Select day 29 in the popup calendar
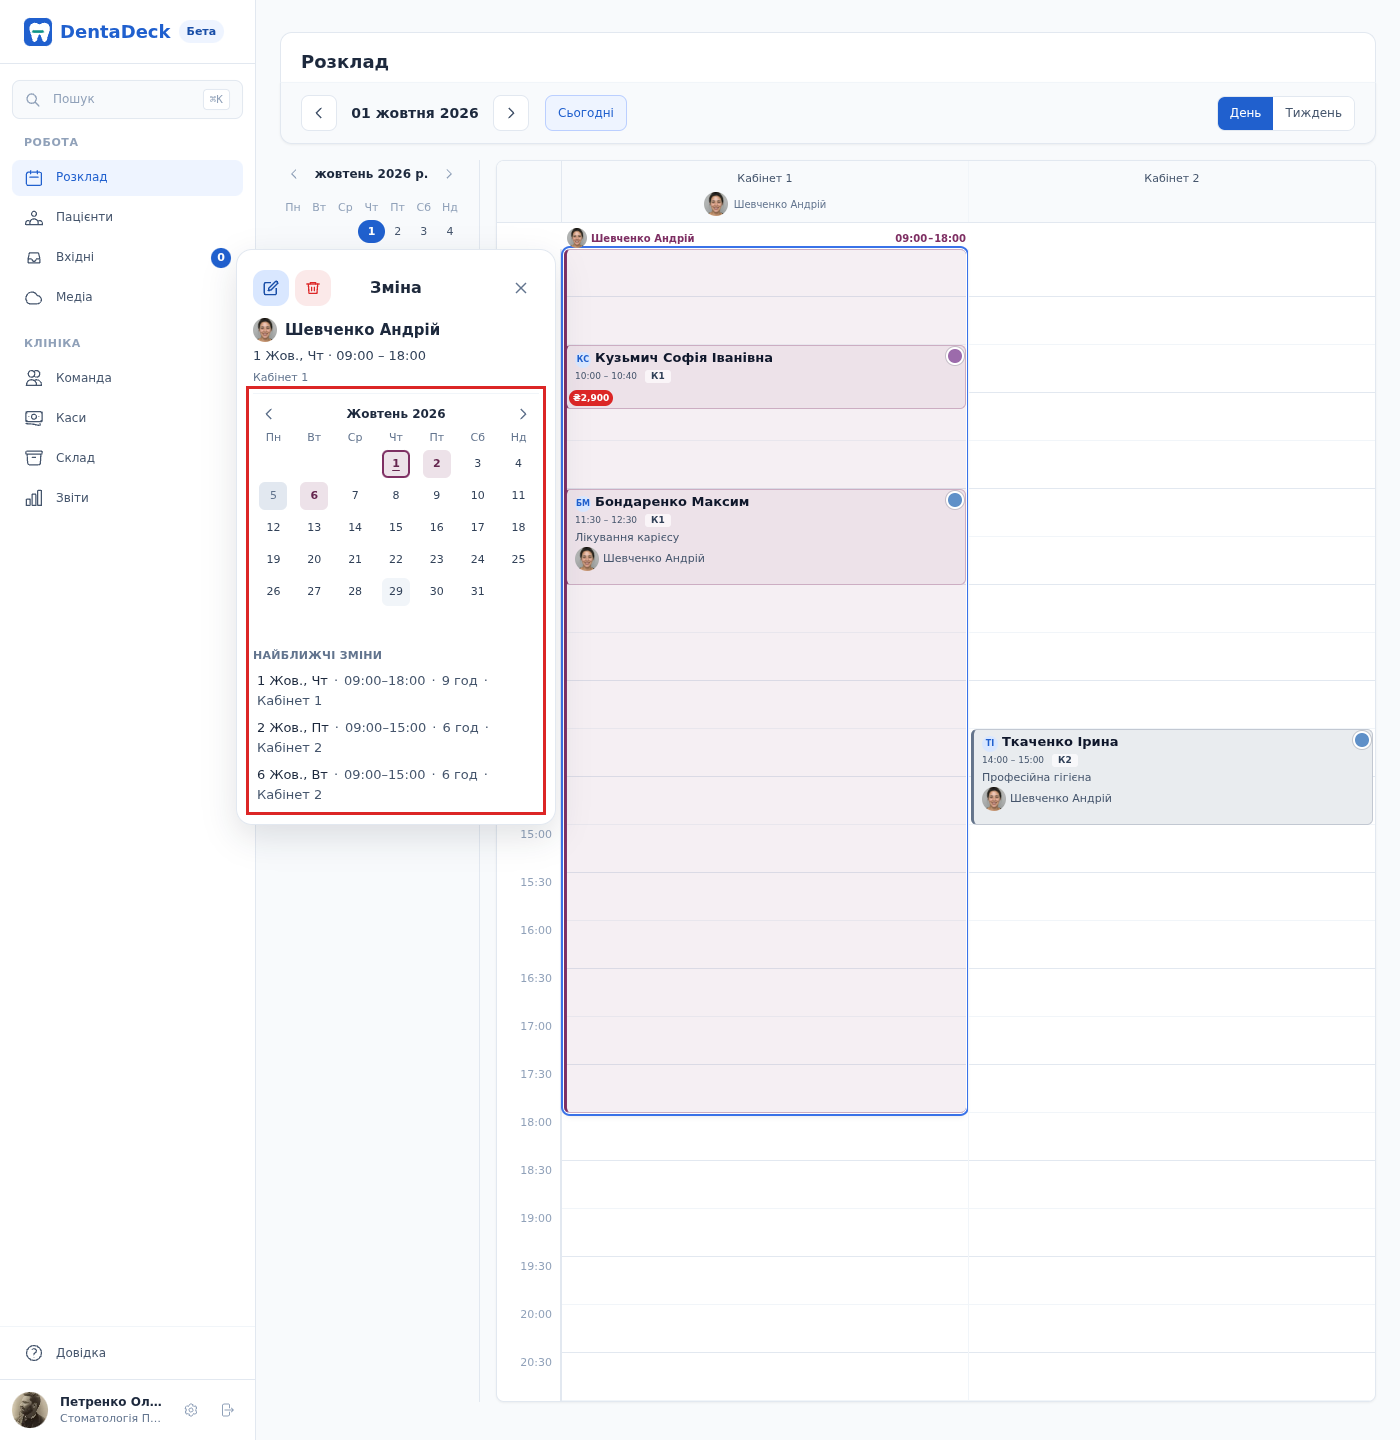Viewport: 1400px width, 1440px height. [x=396, y=592]
